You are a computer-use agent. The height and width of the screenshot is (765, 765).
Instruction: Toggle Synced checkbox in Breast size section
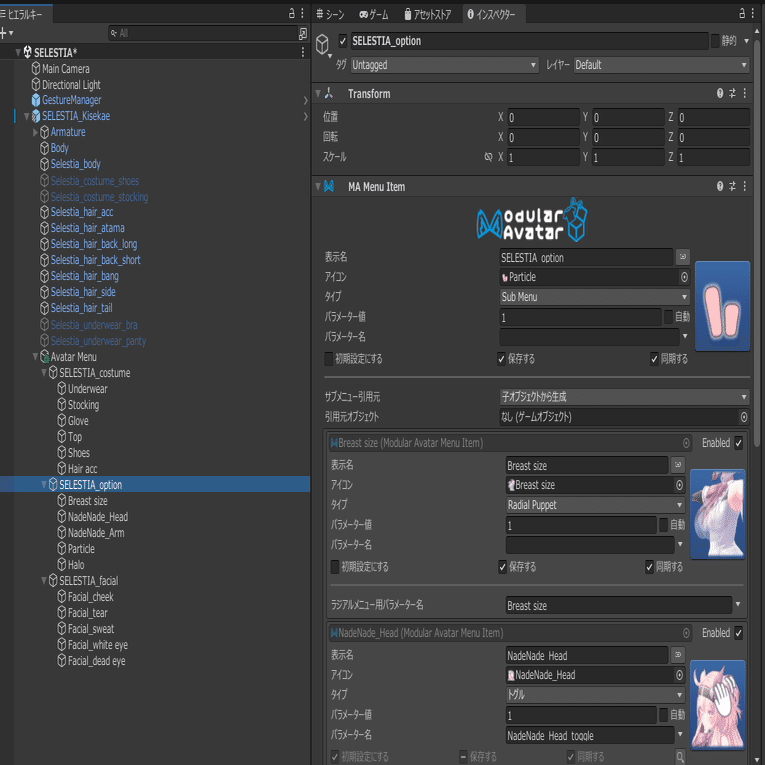click(x=649, y=567)
